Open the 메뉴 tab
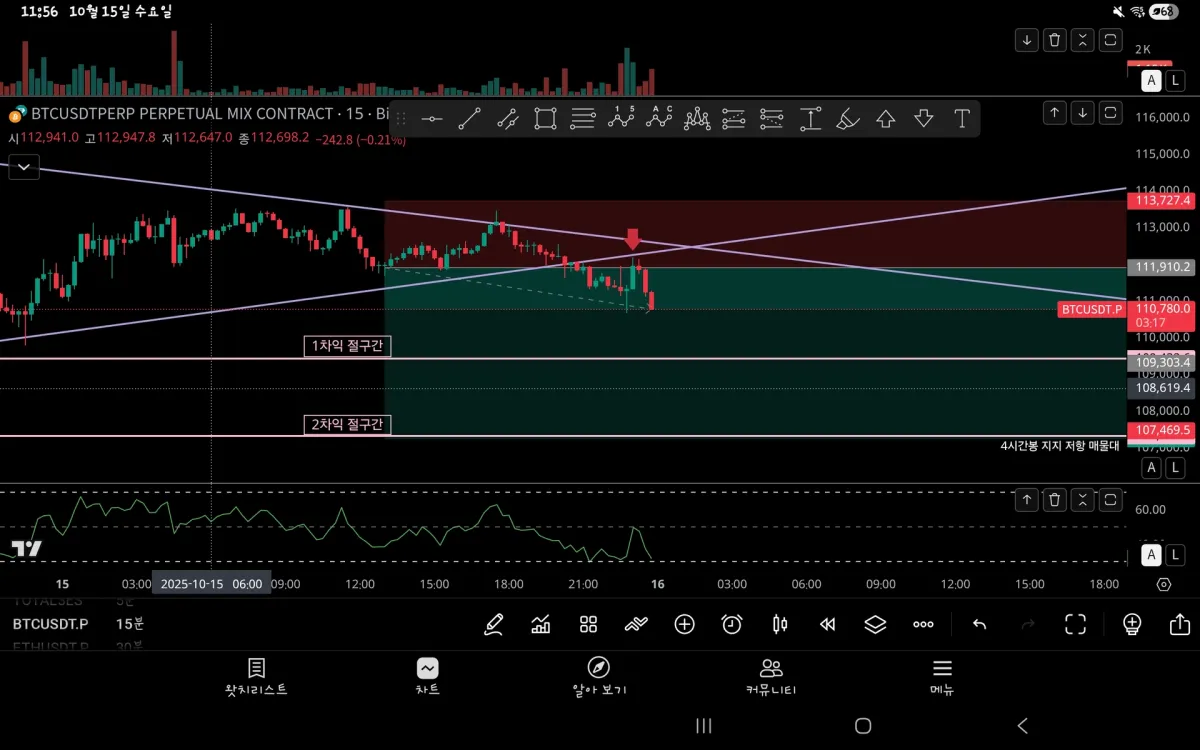The width and height of the screenshot is (1200, 750). point(942,677)
